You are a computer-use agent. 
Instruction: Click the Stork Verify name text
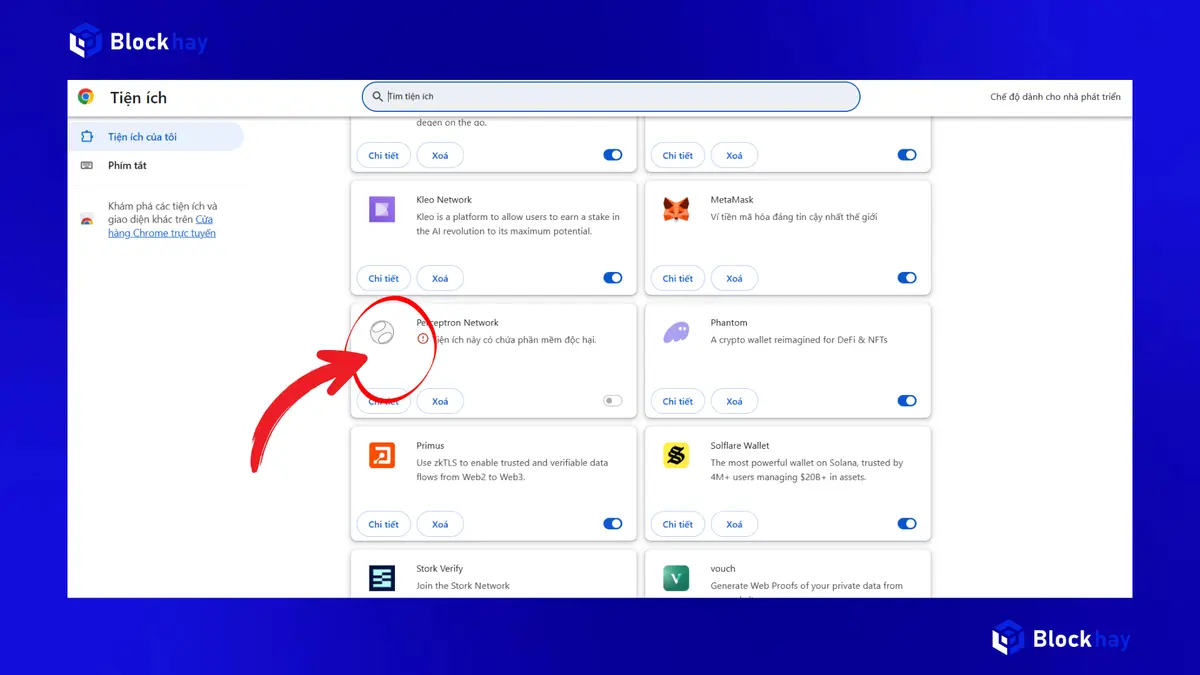(440, 569)
